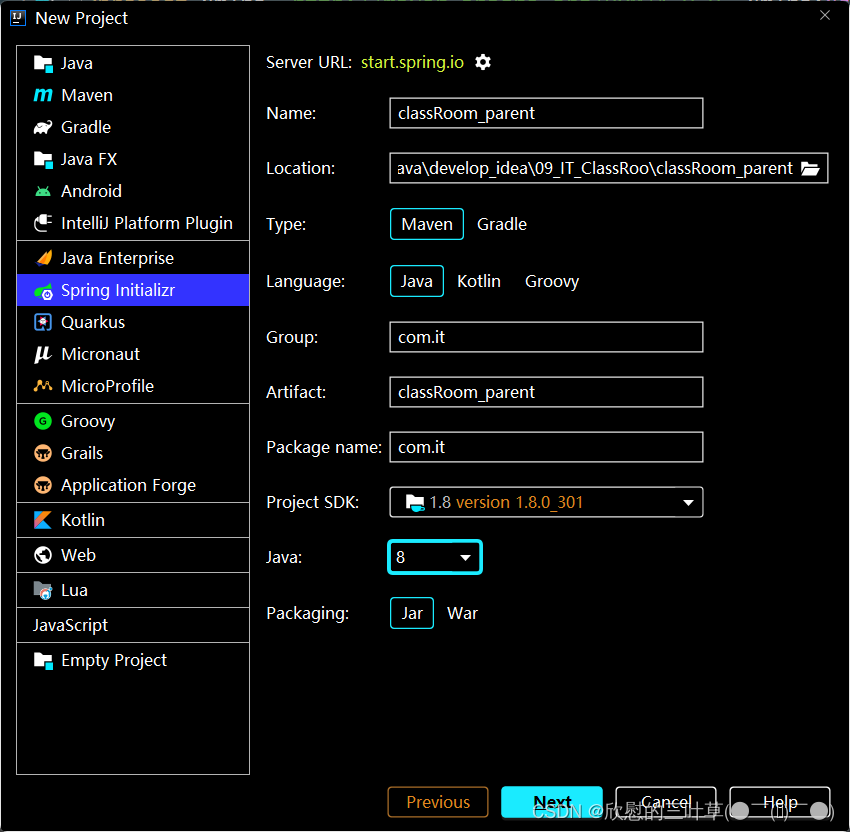Click the Grails icon
The image size is (850, 832).
tap(43, 453)
